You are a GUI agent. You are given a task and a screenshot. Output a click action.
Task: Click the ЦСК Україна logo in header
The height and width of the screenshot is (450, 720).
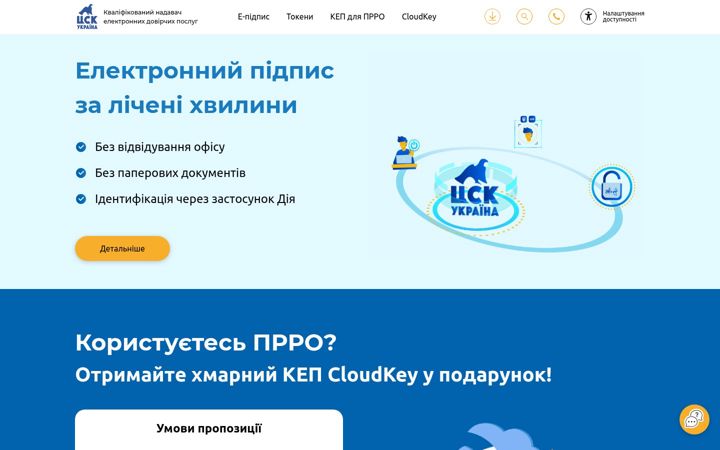[87, 17]
